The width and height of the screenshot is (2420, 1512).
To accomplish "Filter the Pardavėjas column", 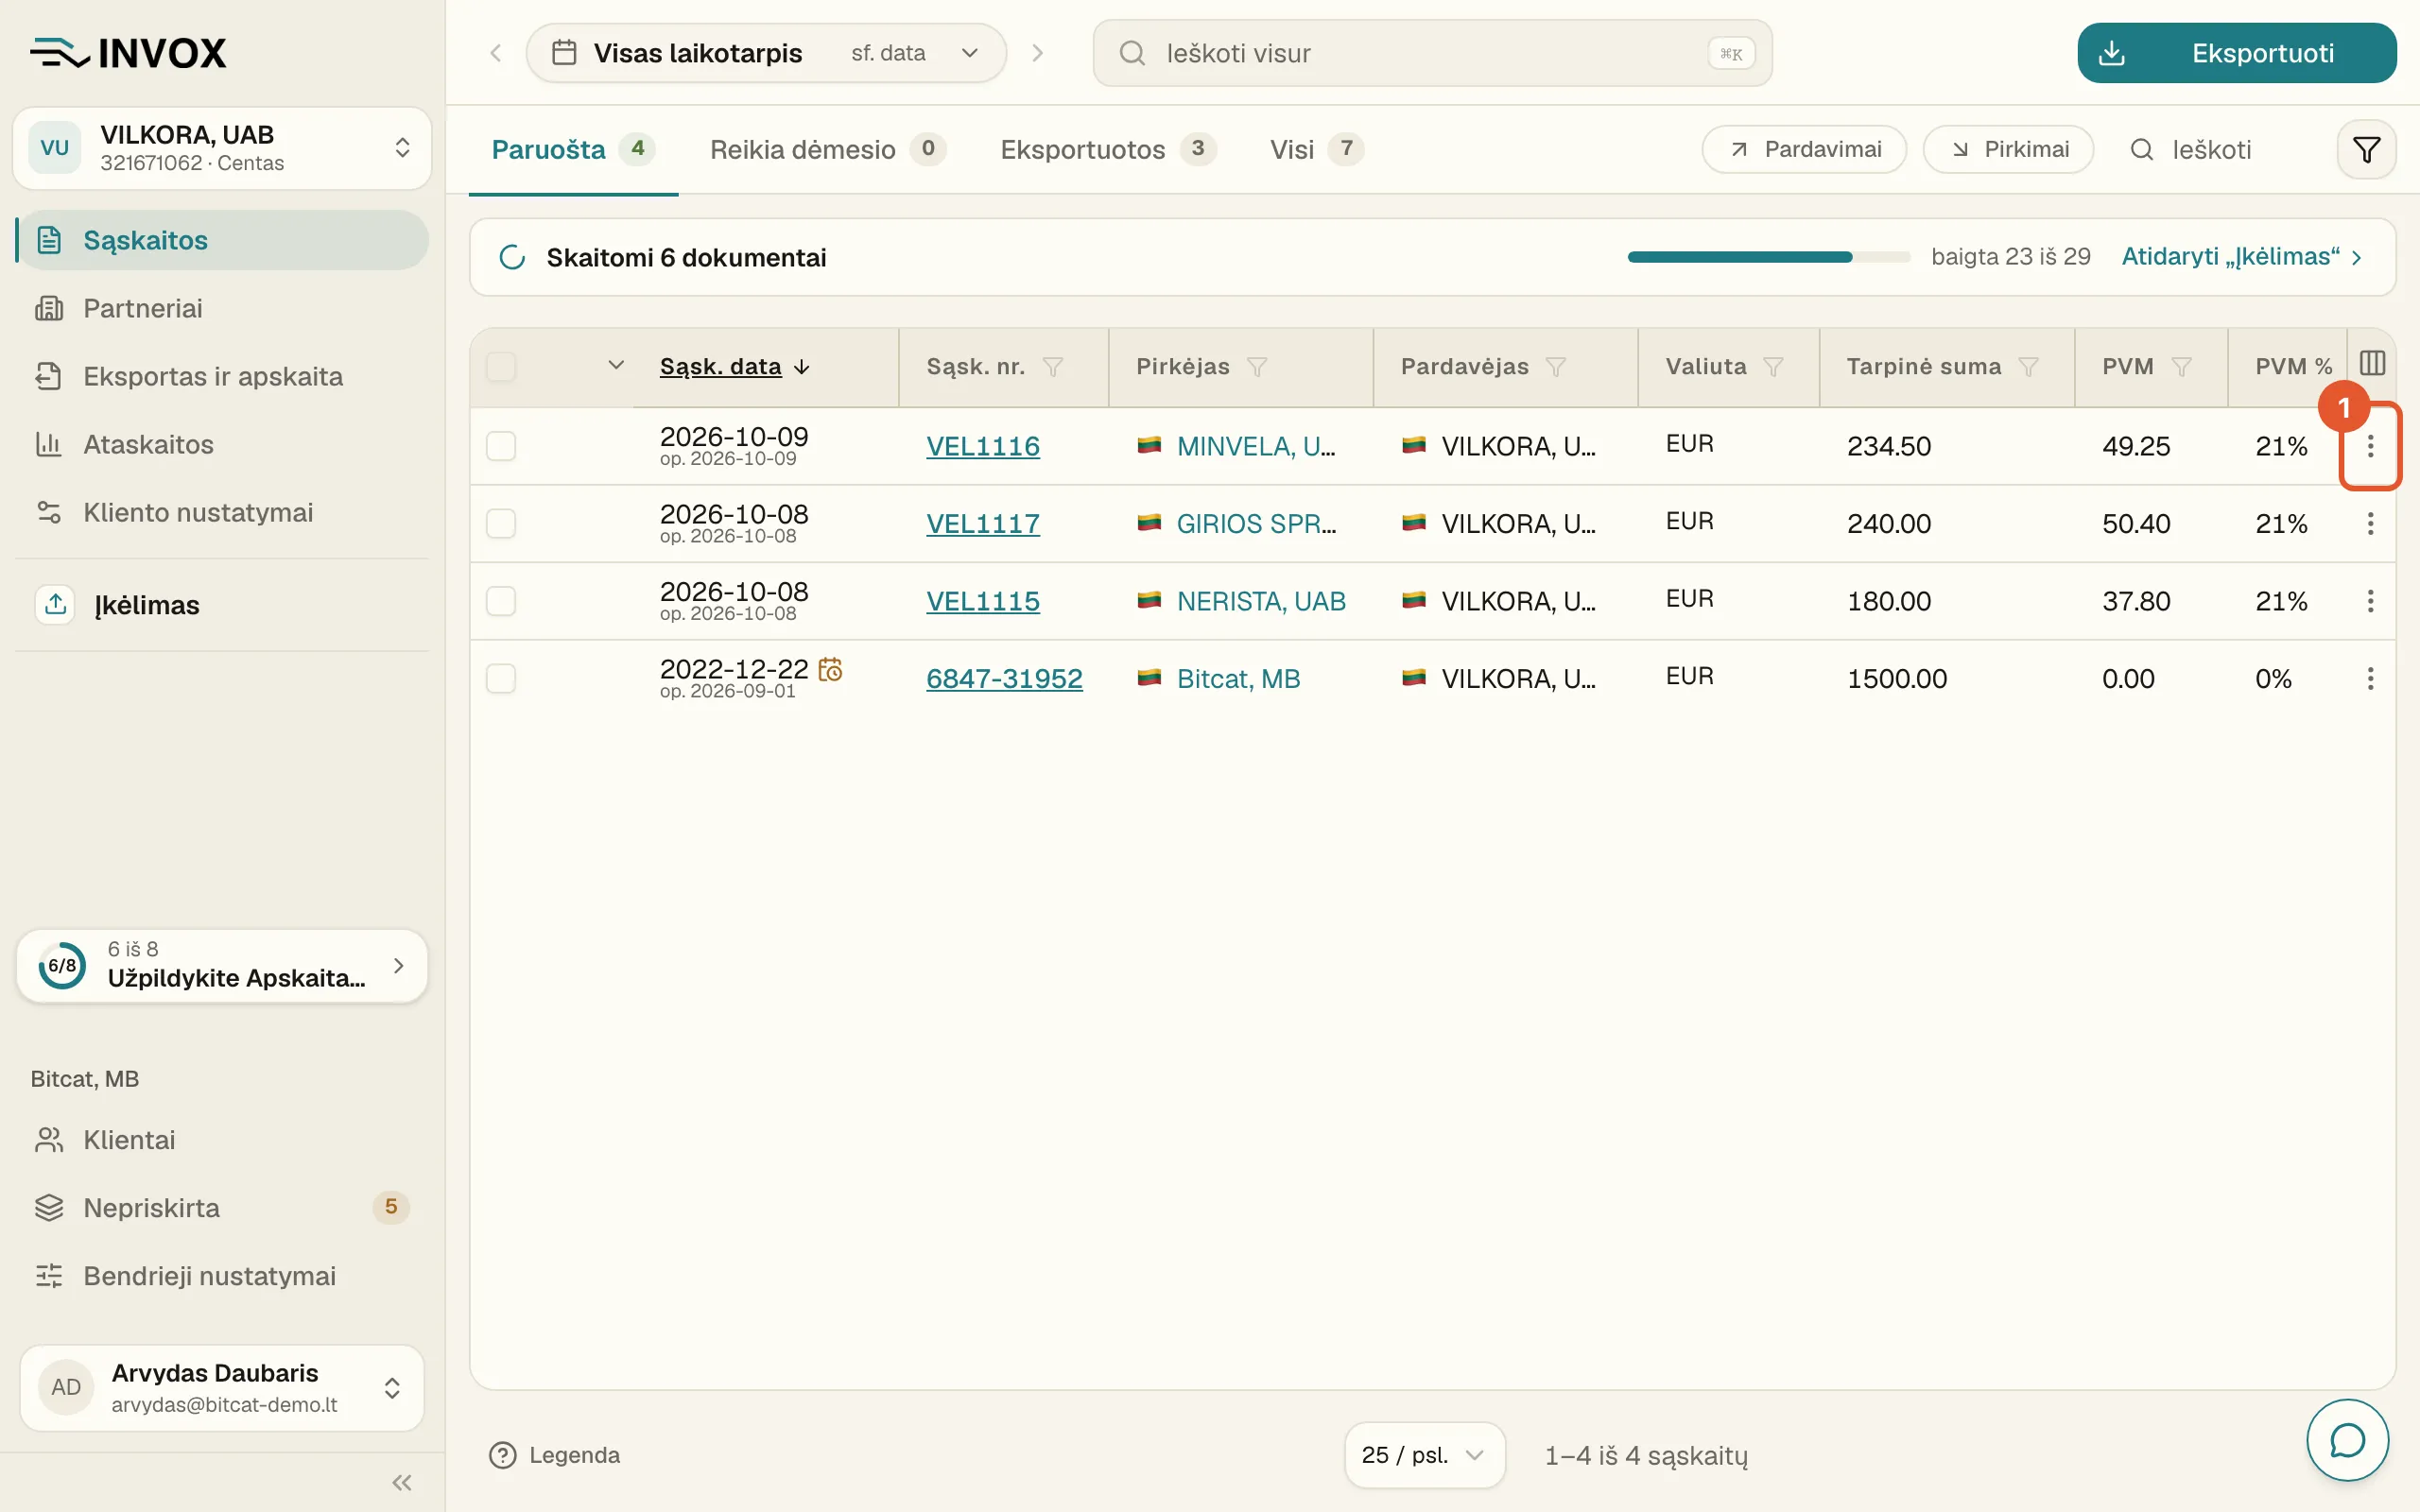I will pyautogui.click(x=1555, y=367).
